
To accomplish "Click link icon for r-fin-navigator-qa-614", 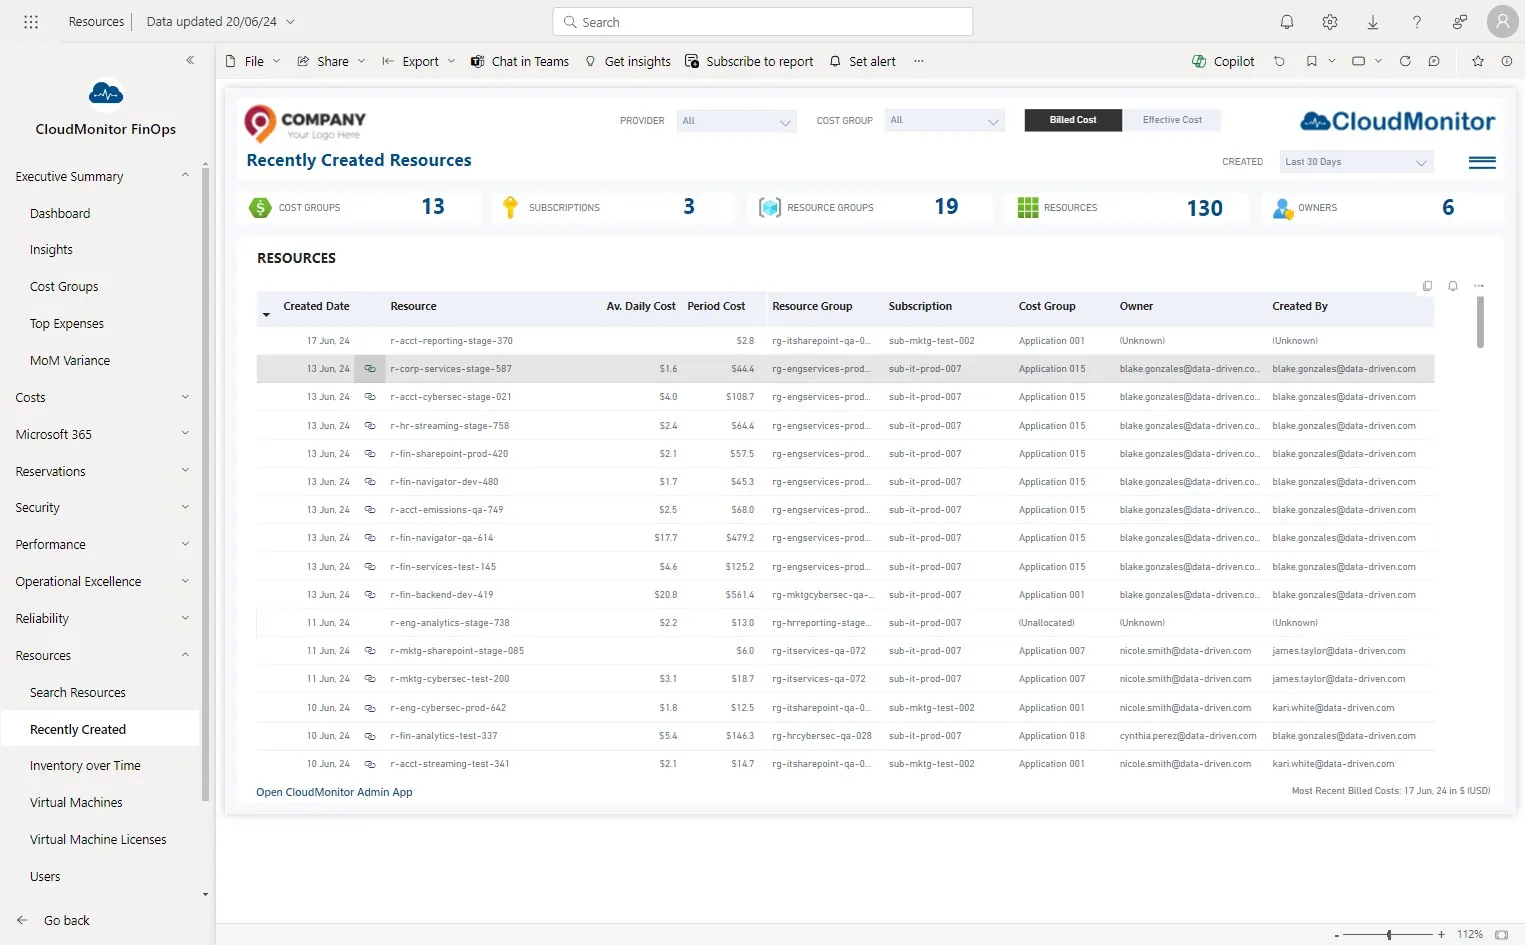I will pyautogui.click(x=370, y=538).
